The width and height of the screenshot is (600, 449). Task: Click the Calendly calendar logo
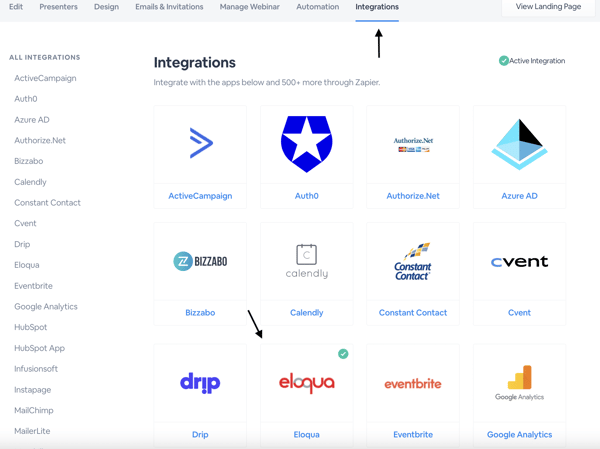(x=307, y=261)
